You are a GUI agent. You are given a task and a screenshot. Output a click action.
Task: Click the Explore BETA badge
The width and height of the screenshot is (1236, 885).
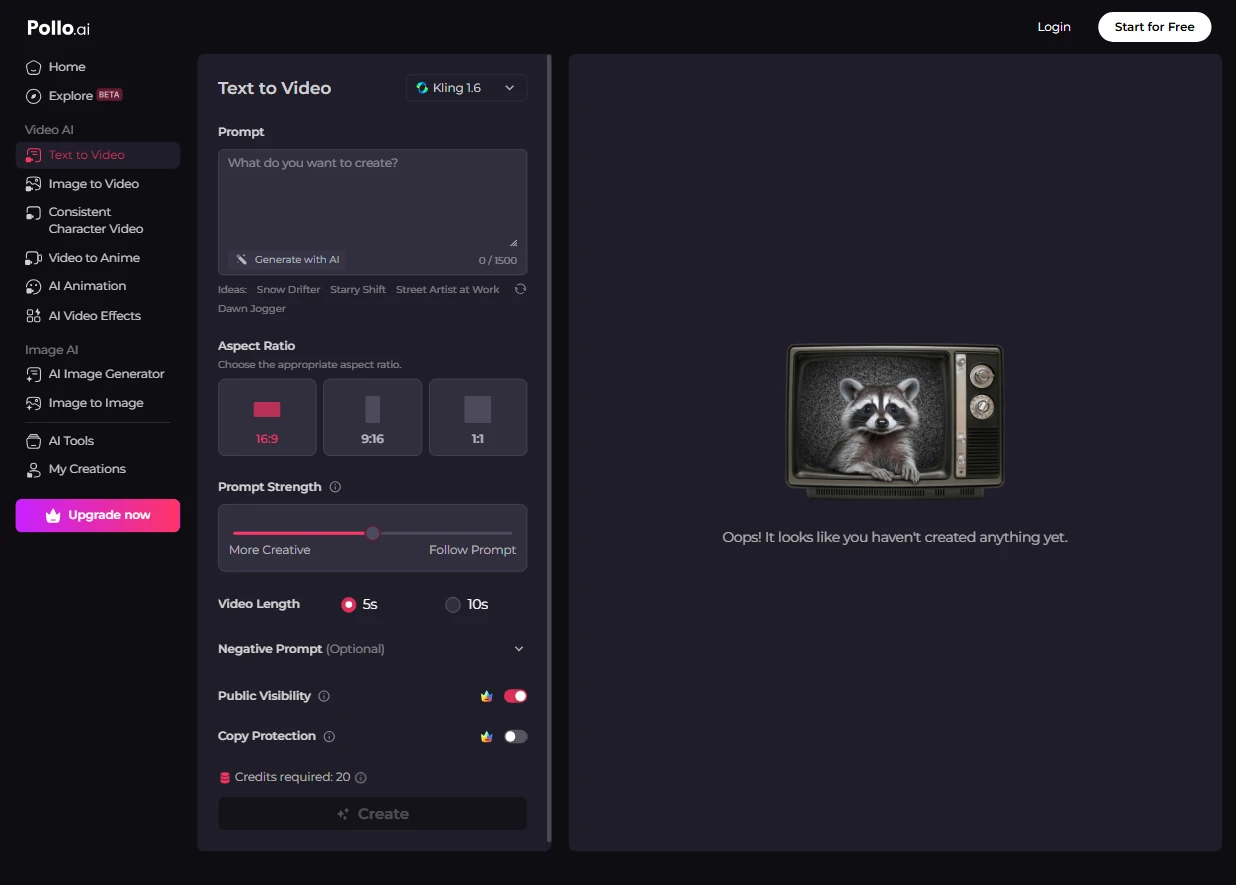(109, 95)
